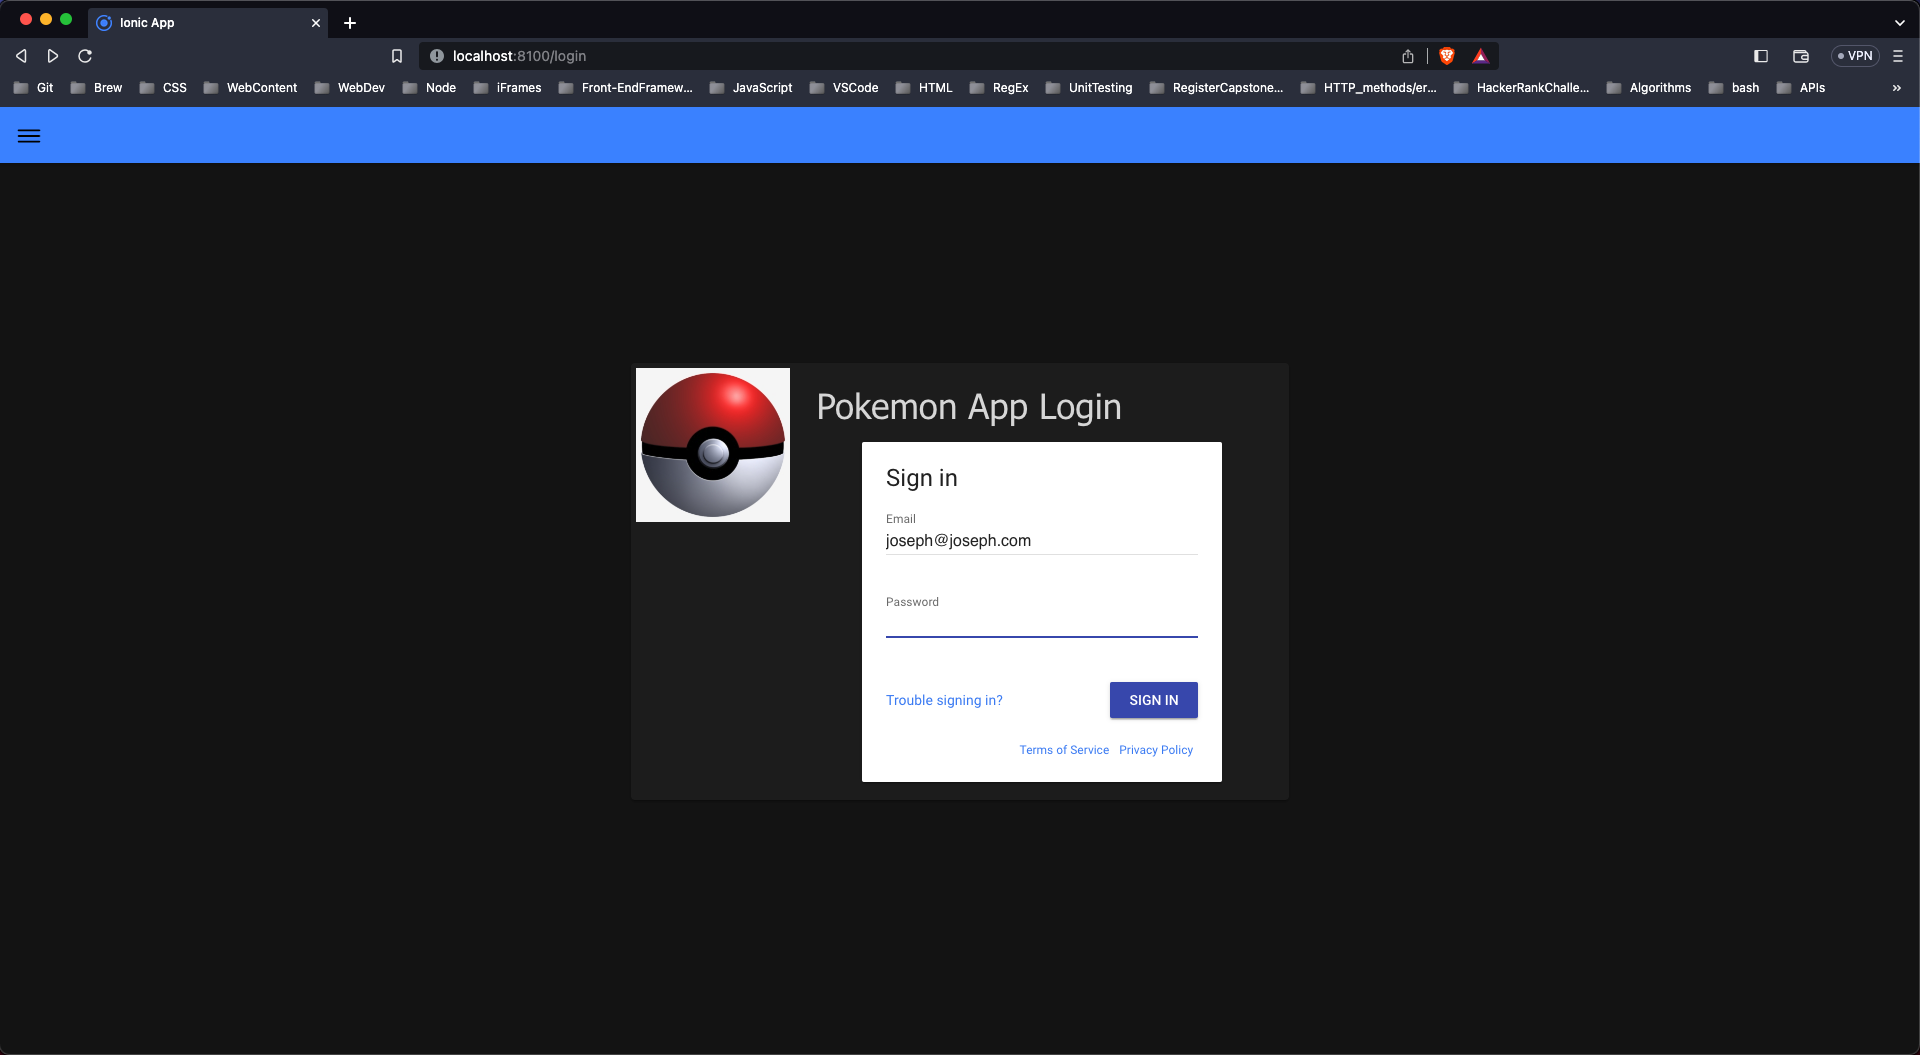Open the Node bookmarks folder

pos(429,88)
